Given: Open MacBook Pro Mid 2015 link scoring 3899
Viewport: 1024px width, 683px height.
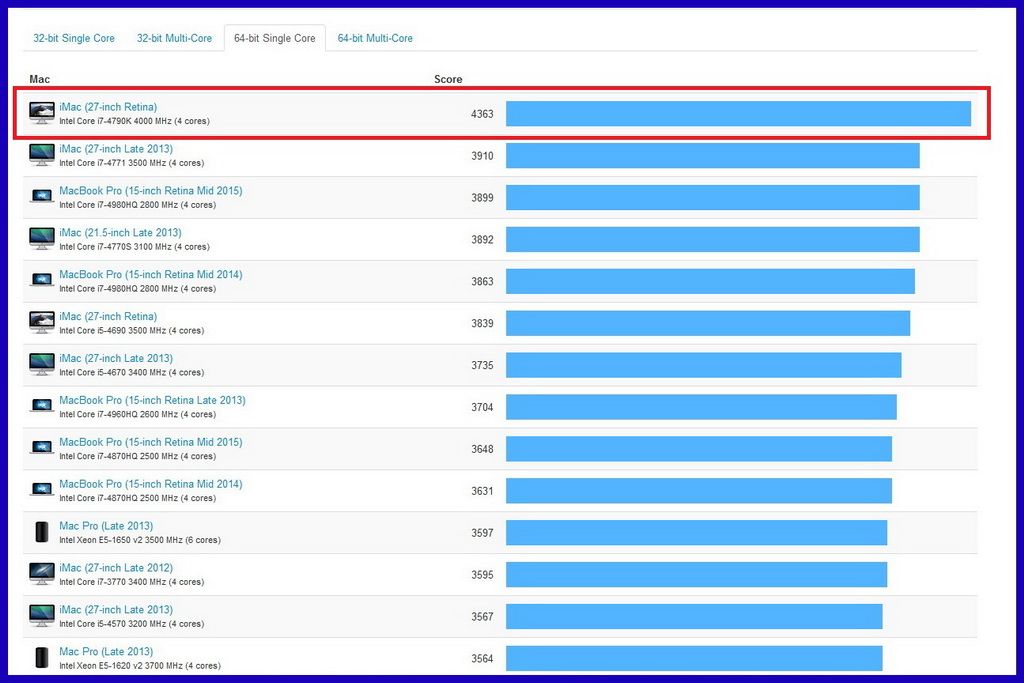Looking at the screenshot, I should tap(151, 191).
